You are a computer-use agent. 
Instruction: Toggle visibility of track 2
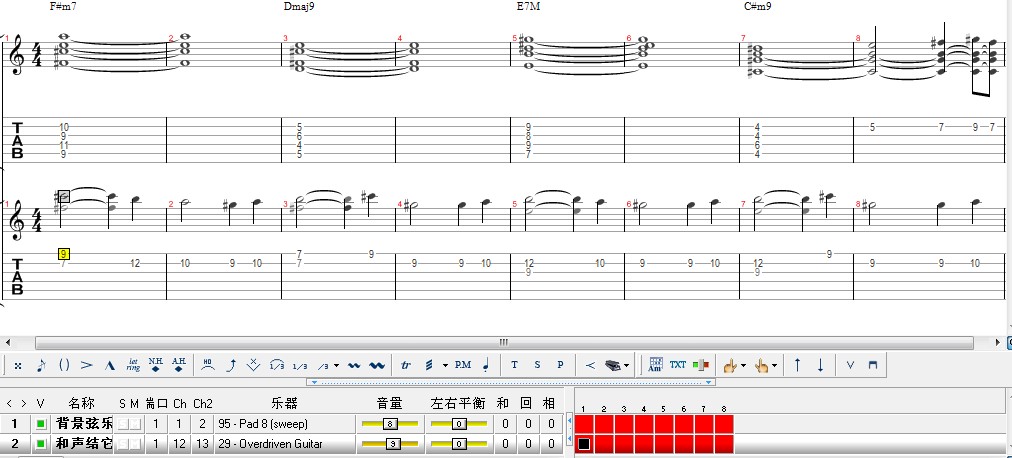tap(41, 443)
